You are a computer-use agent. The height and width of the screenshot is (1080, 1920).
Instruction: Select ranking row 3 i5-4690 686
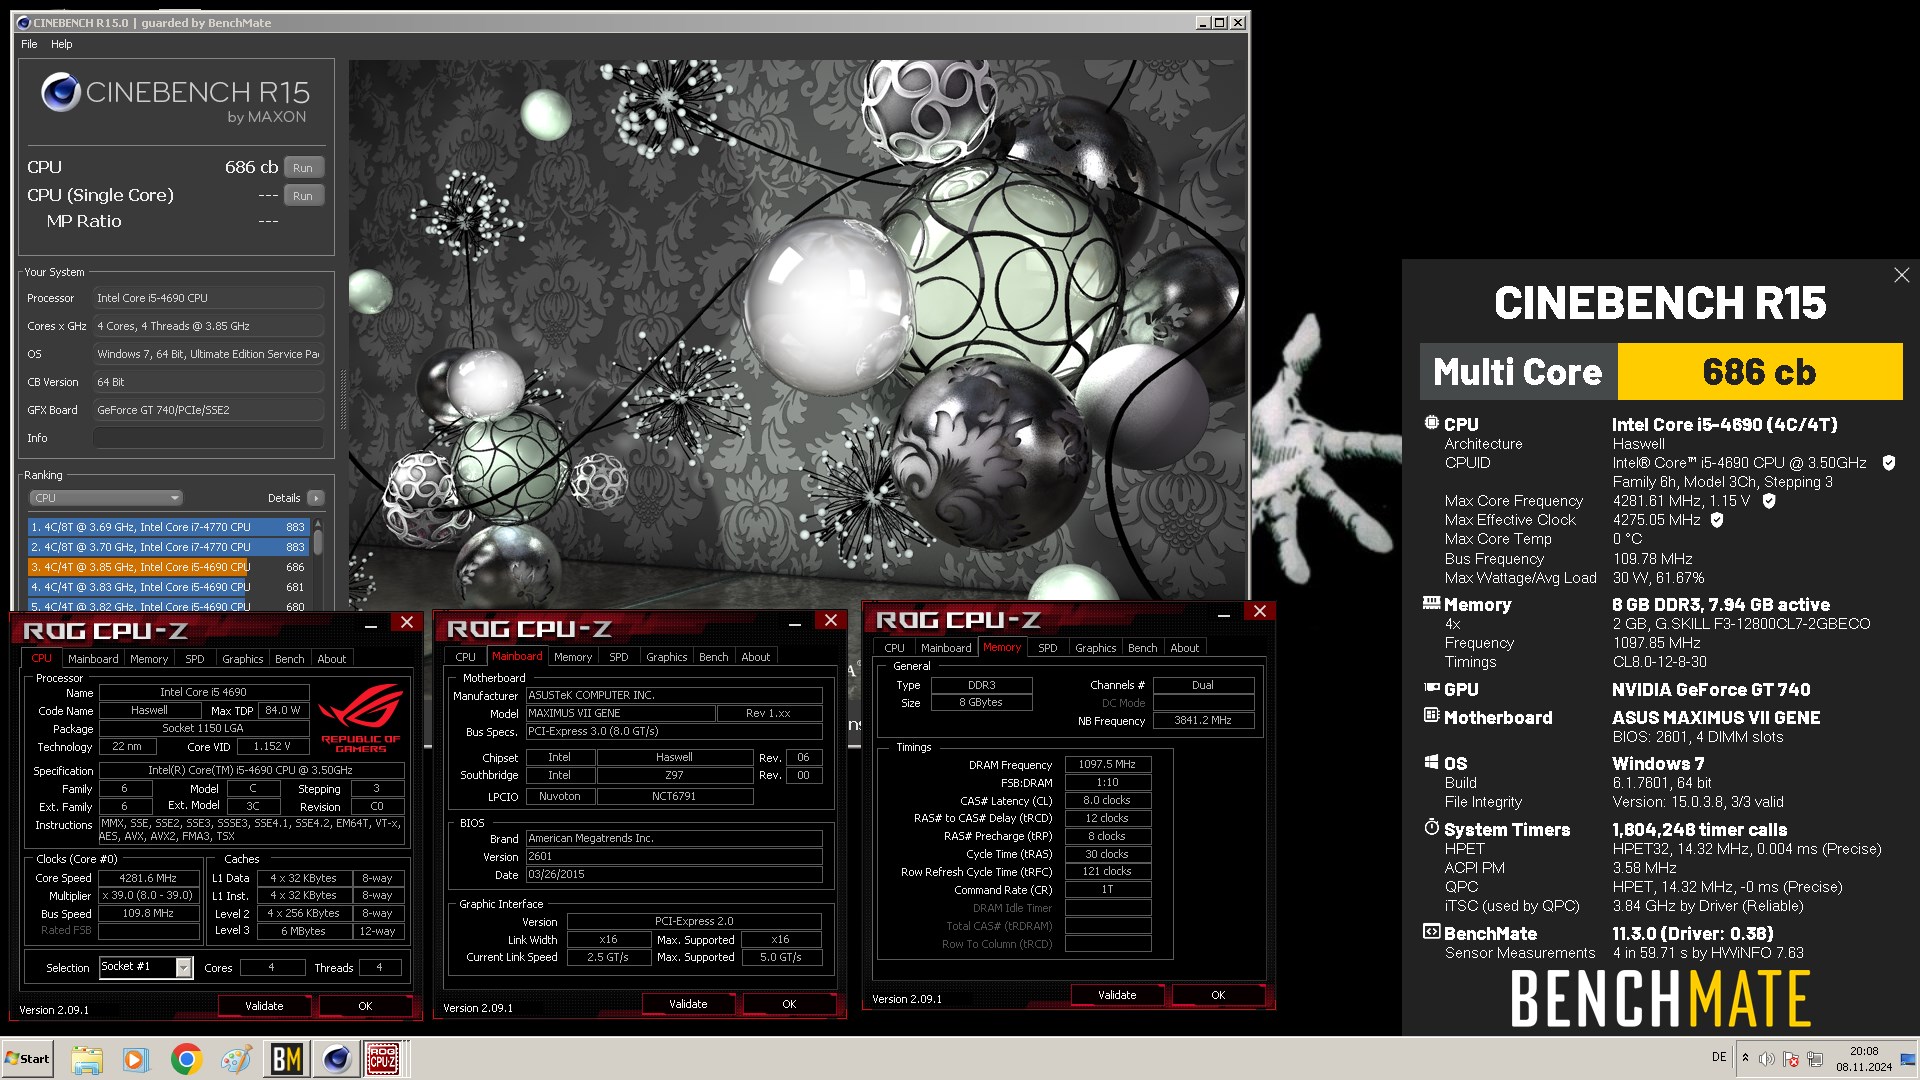tap(168, 567)
